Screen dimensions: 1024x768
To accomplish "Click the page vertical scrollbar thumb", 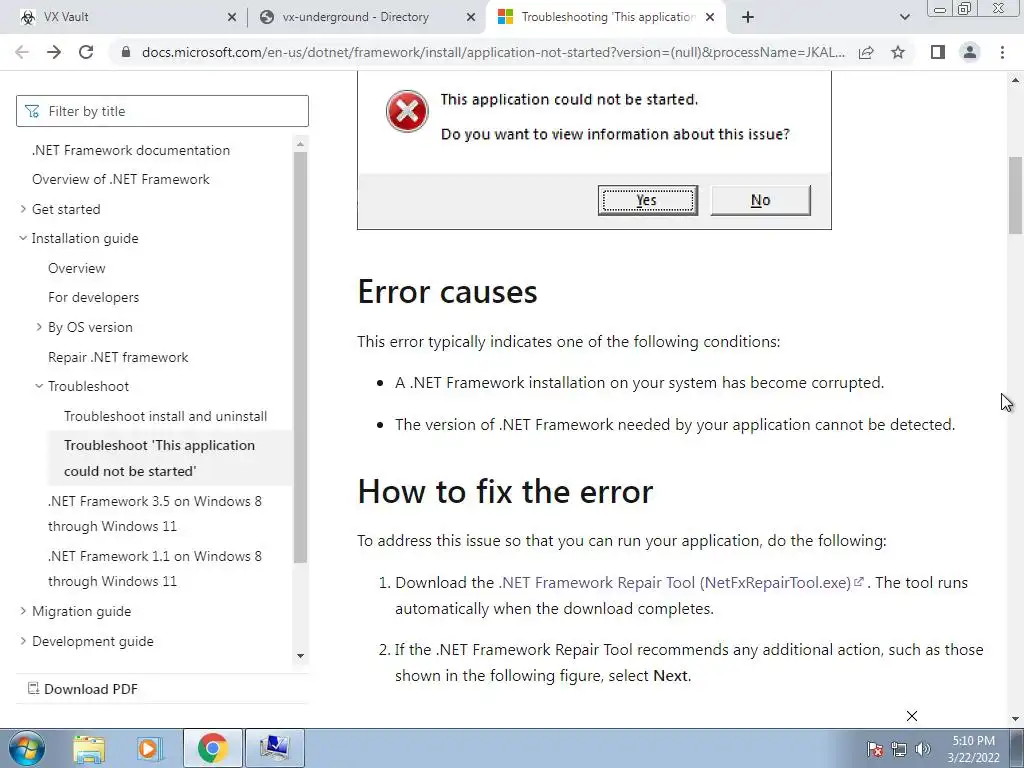I will coord(1016,195).
